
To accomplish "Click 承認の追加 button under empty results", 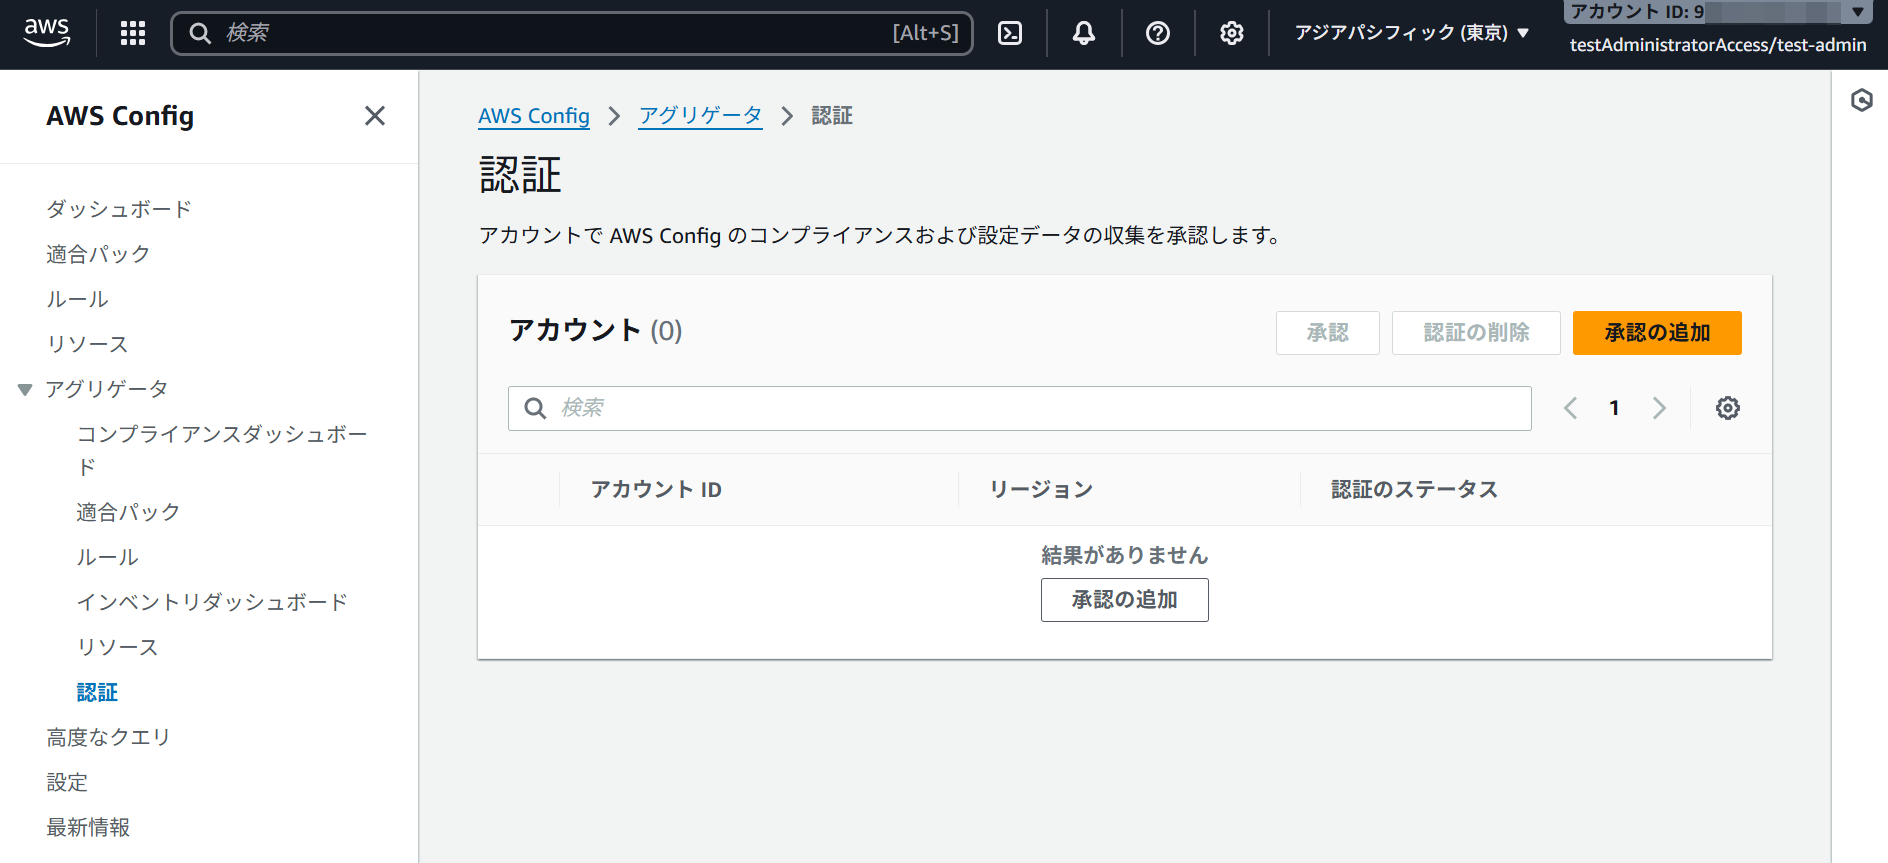I will point(1124,600).
